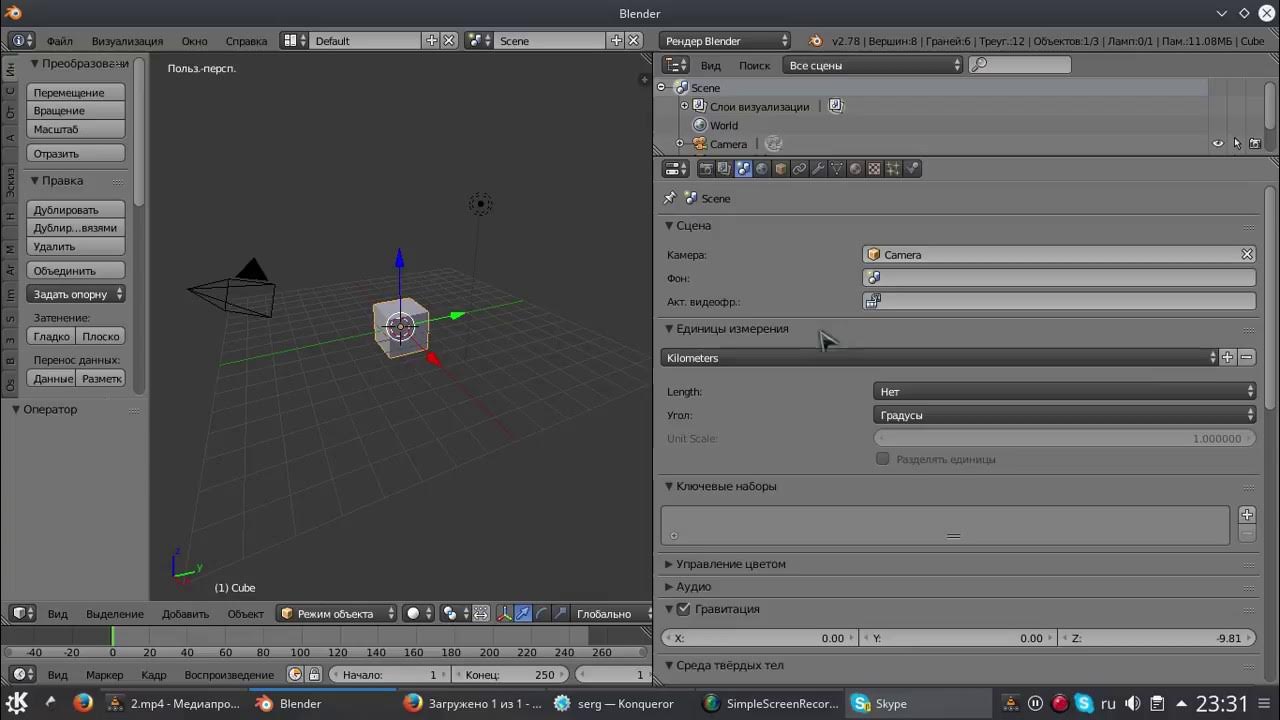
Task: Click the Объединить button
Action: click(x=76, y=271)
